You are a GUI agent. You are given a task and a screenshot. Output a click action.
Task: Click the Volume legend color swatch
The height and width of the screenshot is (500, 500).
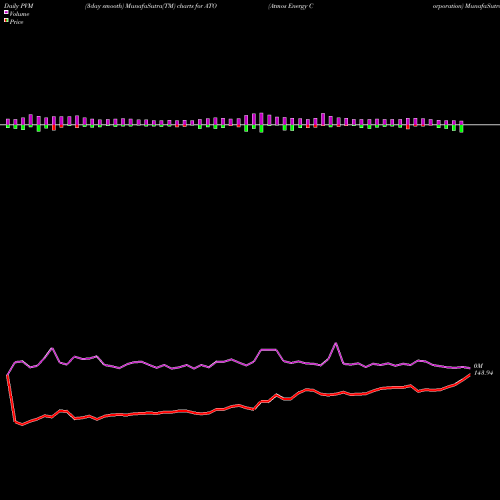[x=6, y=13]
